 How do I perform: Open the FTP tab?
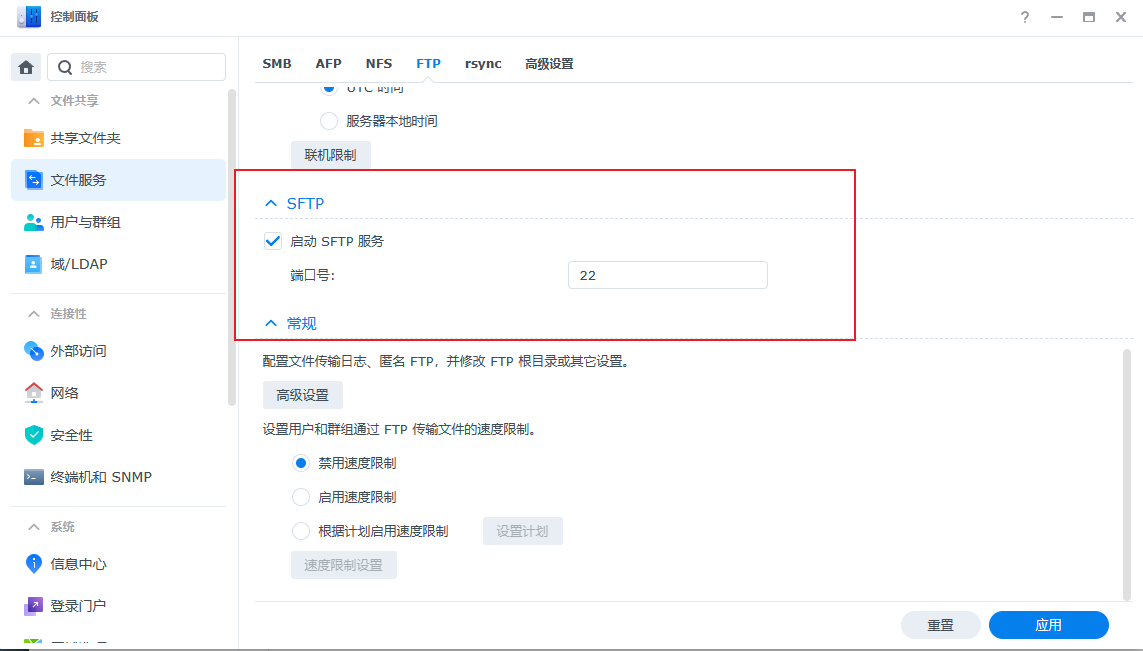429,63
